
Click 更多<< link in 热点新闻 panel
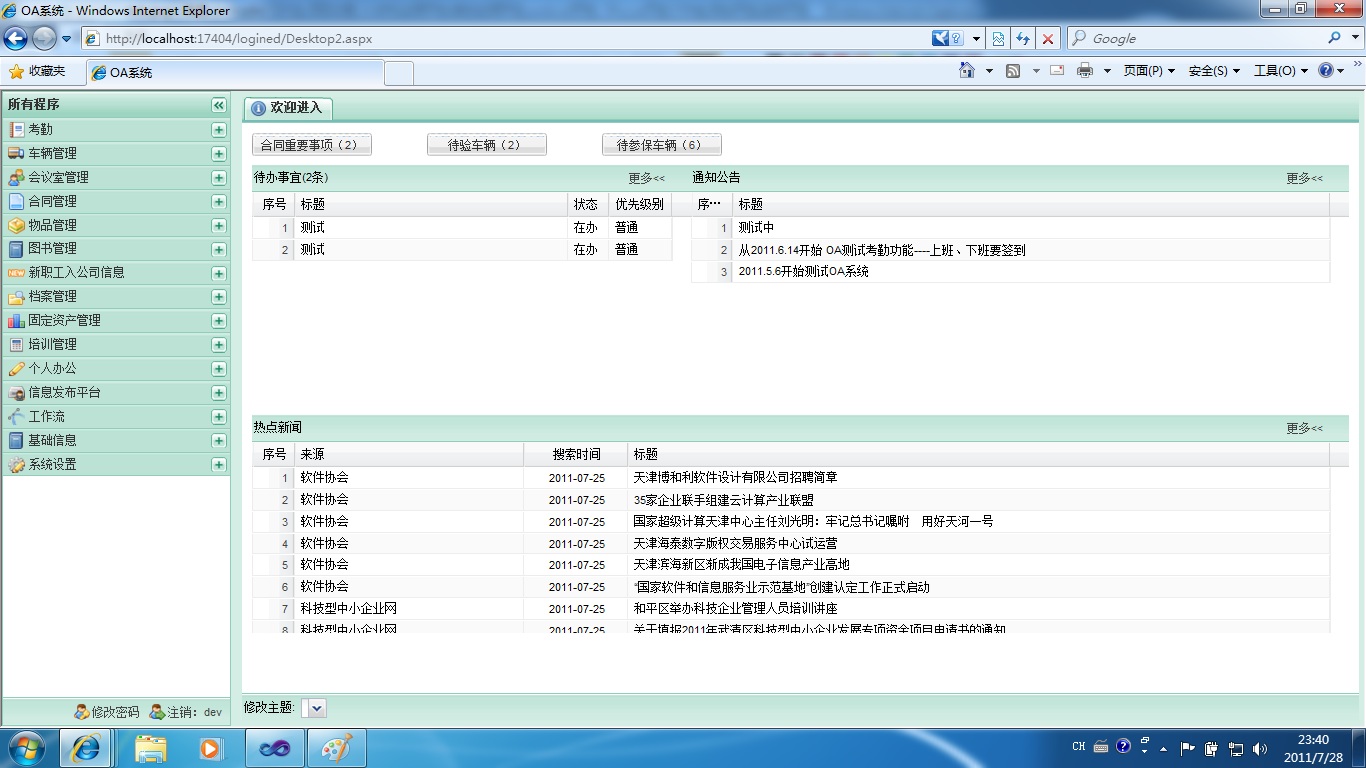[1304, 428]
